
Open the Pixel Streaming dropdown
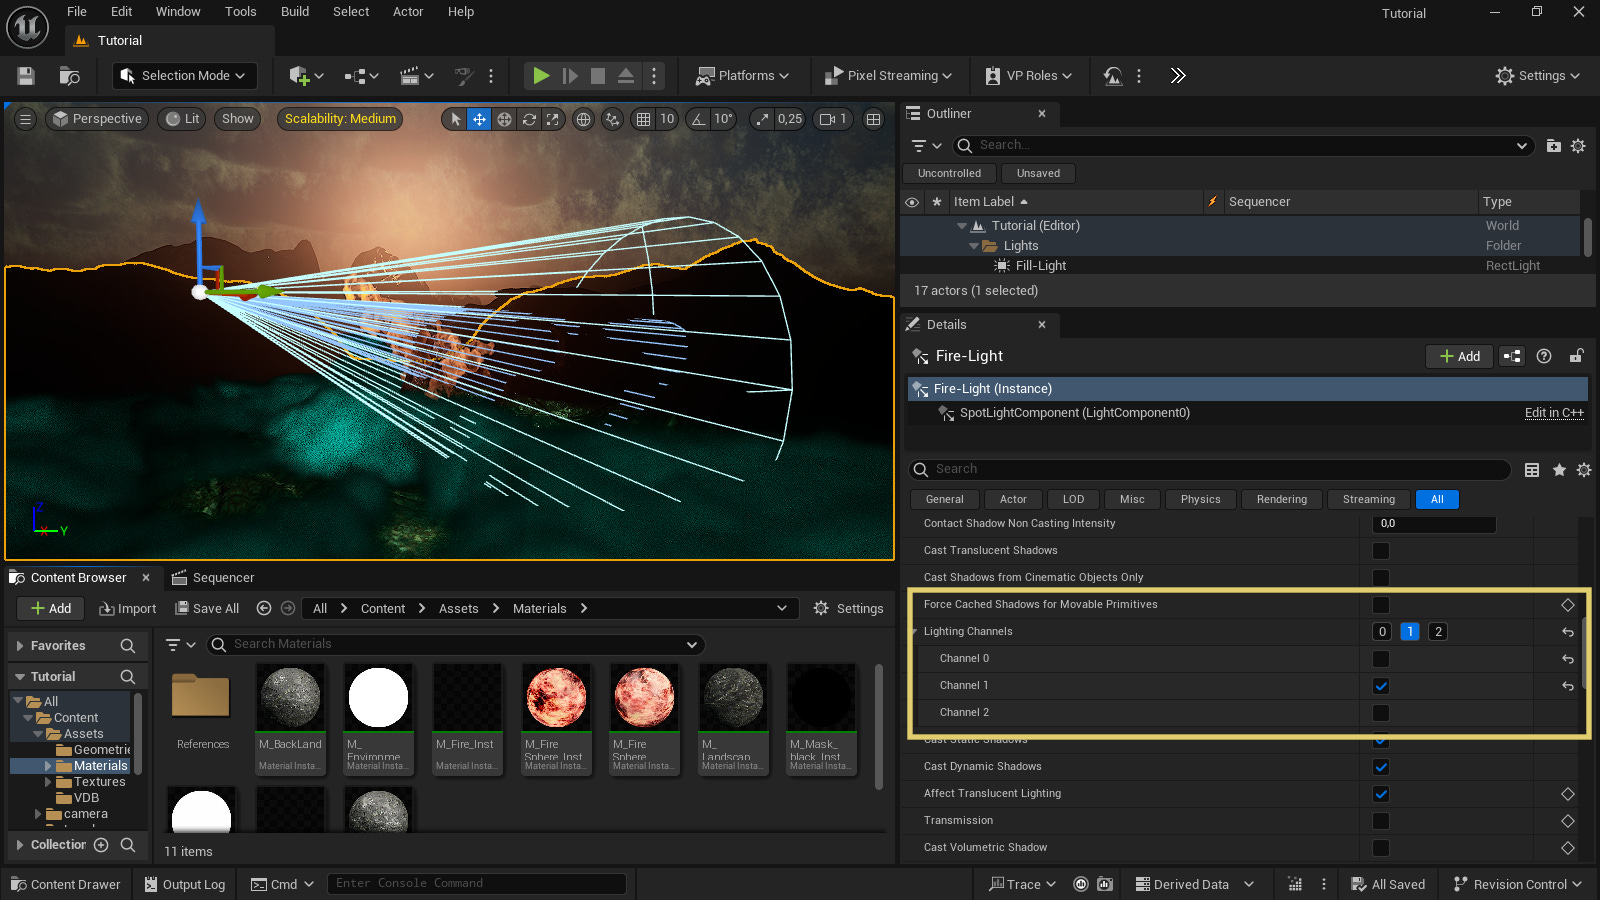click(887, 76)
